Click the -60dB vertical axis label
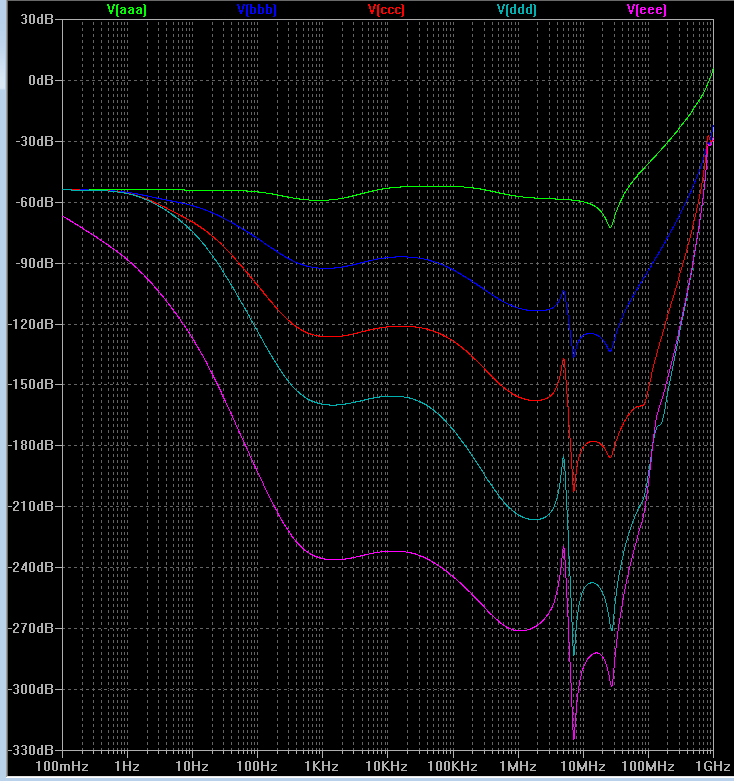The height and width of the screenshot is (781, 734). click(34, 202)
